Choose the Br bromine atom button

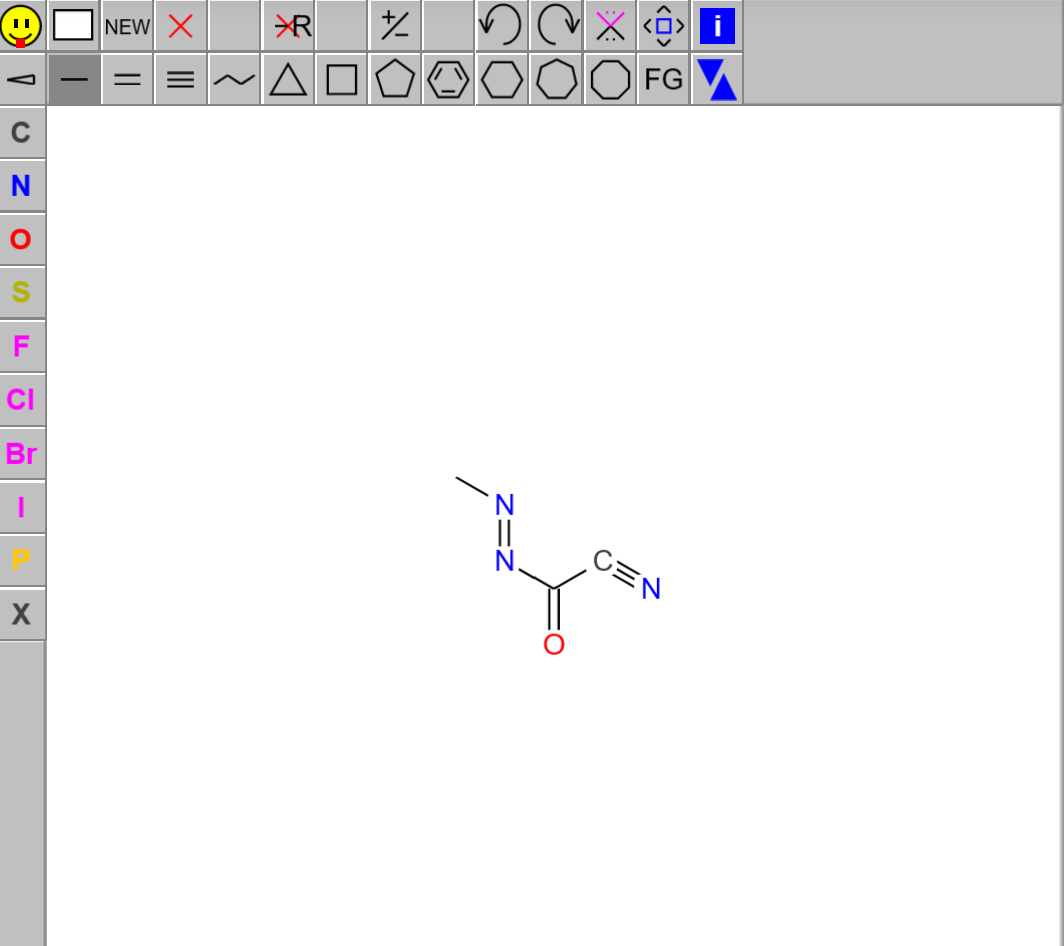(x=21, y=454)
